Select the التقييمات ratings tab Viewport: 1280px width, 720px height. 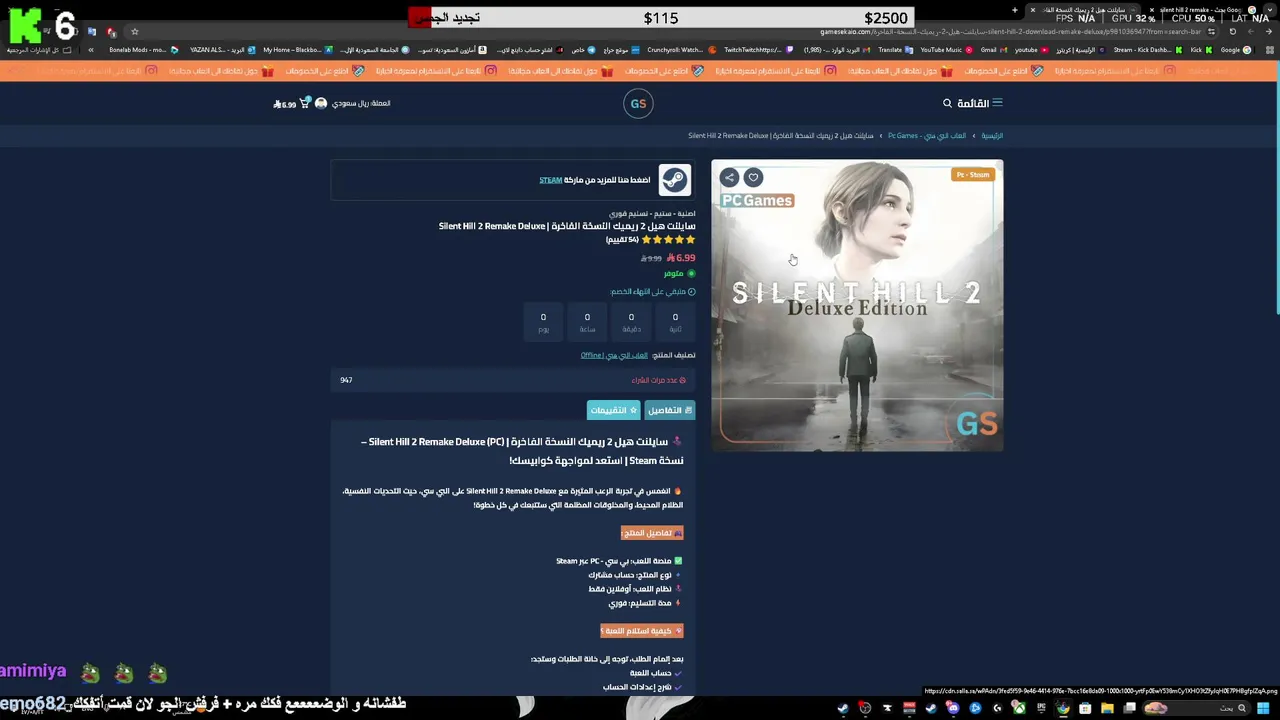pyautogui.click(x=613, y=410)
